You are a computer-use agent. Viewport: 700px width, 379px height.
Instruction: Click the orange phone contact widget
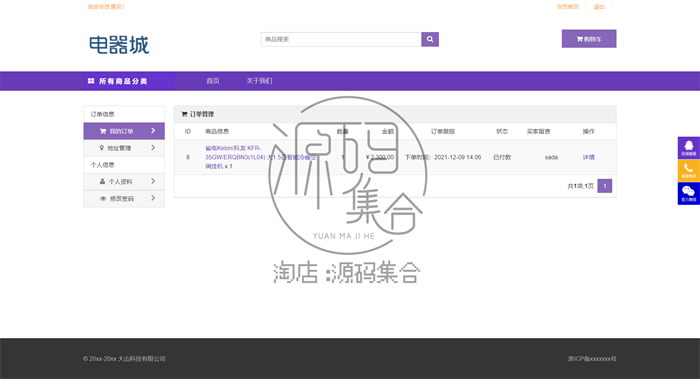(x=688, y=171)
